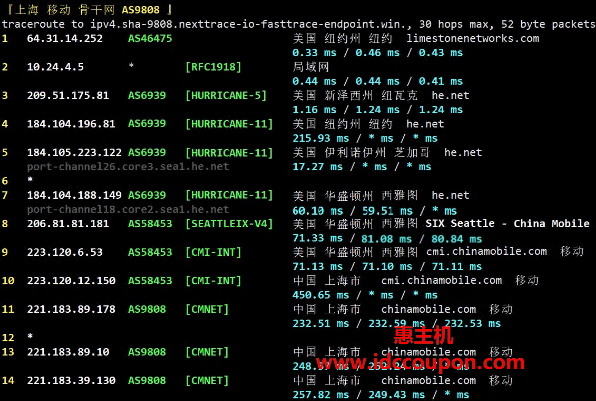Click latency 1.16 ms on hop 3
Image resolution: width=596 pixels, height=401 pixels.
pyautogui.click(x=314, y=110)
